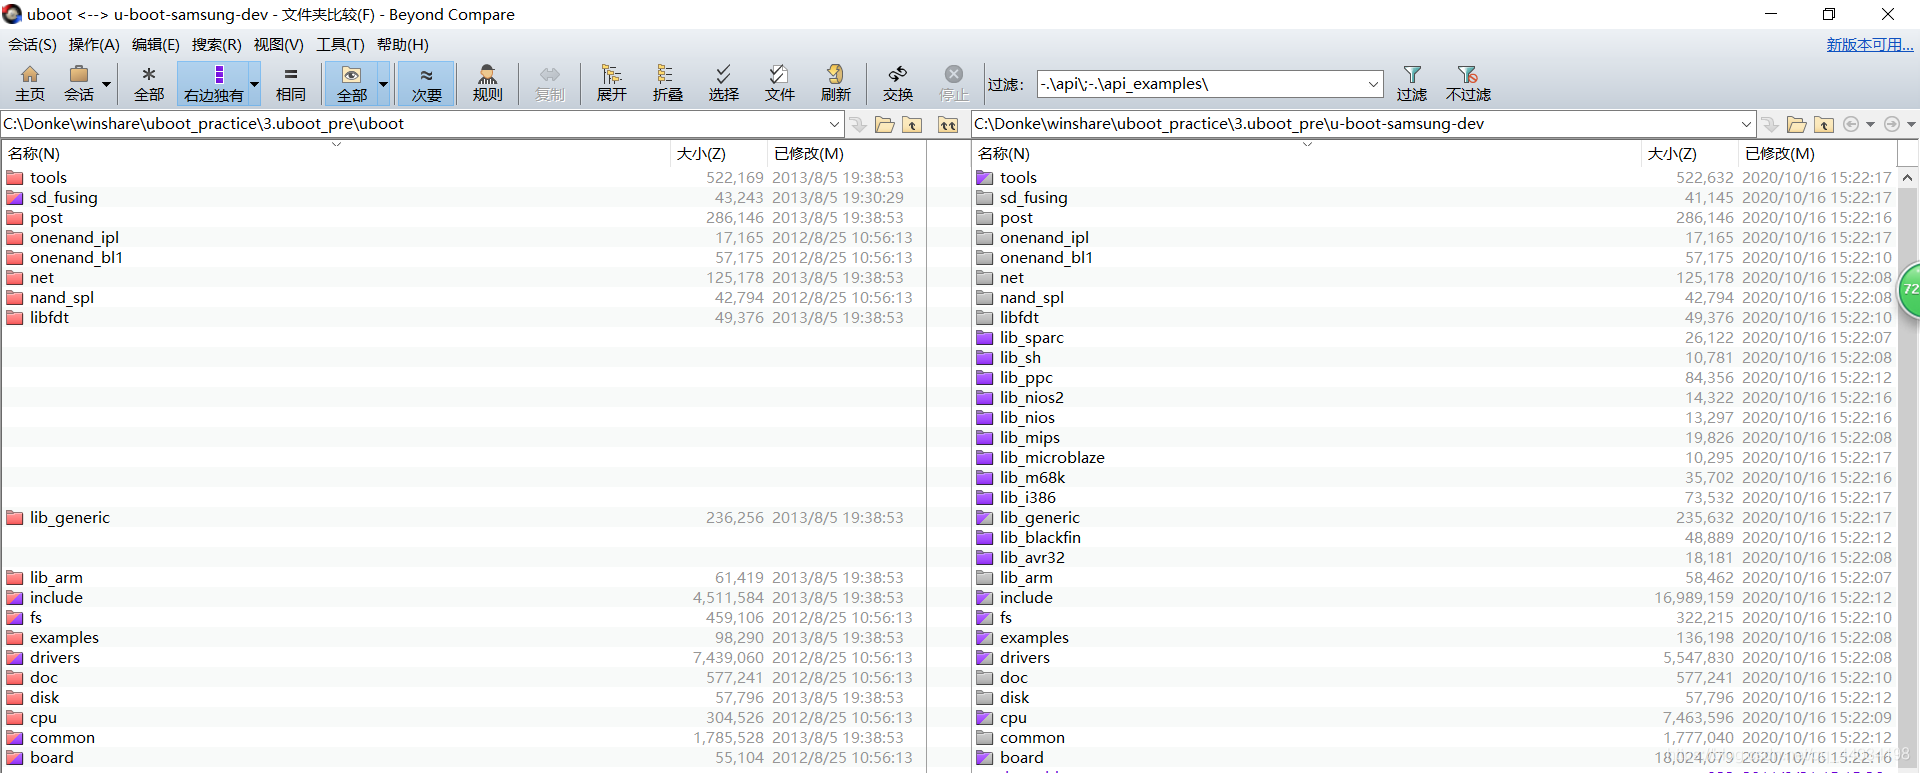The height and width of the screenshot is (773, 1920).
Task: Click the 新版本可用 link
Action: [x=1869, y=44]
